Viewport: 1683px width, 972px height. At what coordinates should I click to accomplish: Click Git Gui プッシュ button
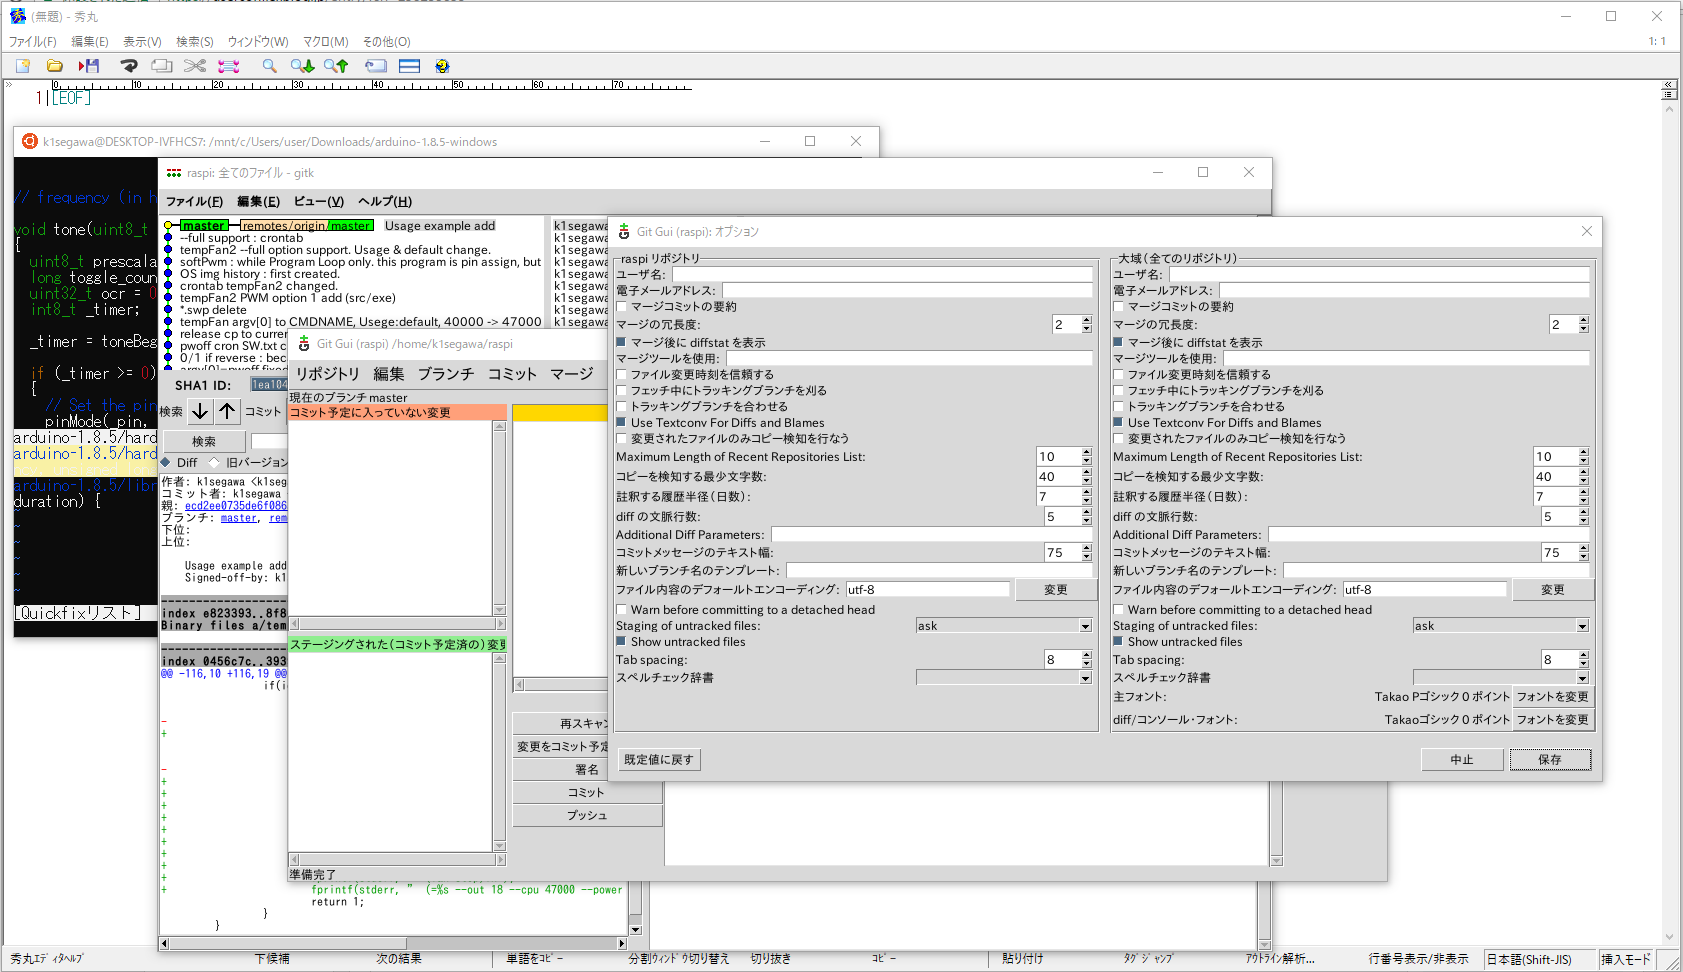(587, 816)
